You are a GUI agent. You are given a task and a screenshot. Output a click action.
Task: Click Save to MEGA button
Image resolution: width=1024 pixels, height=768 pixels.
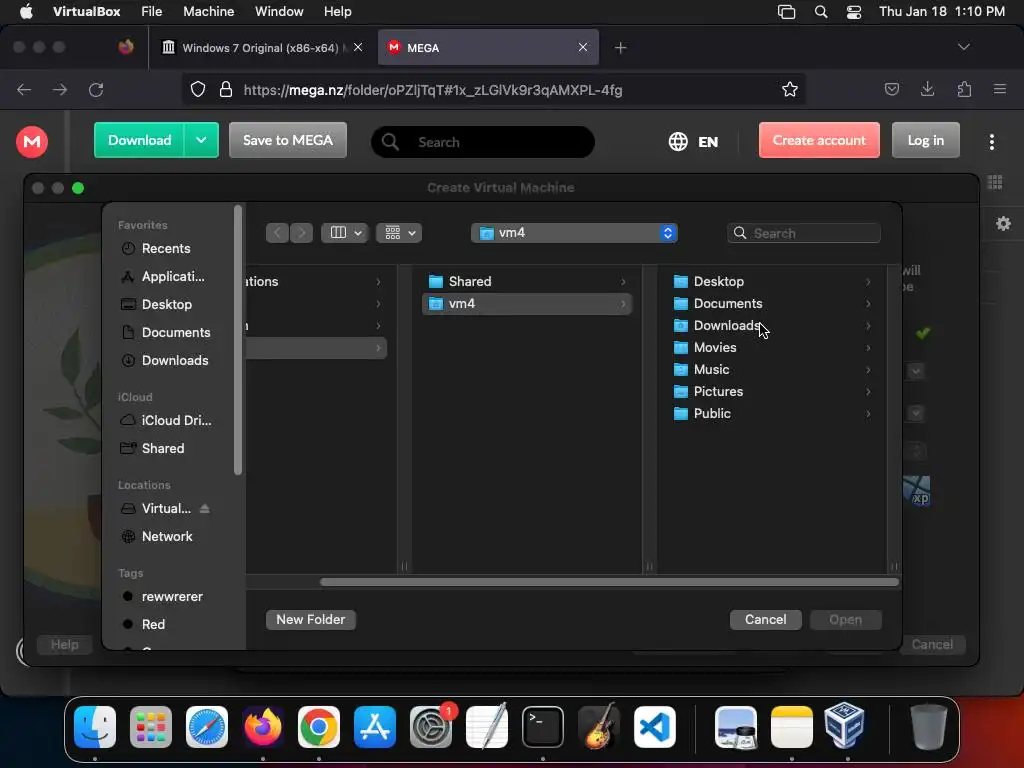tap(288, 140)
